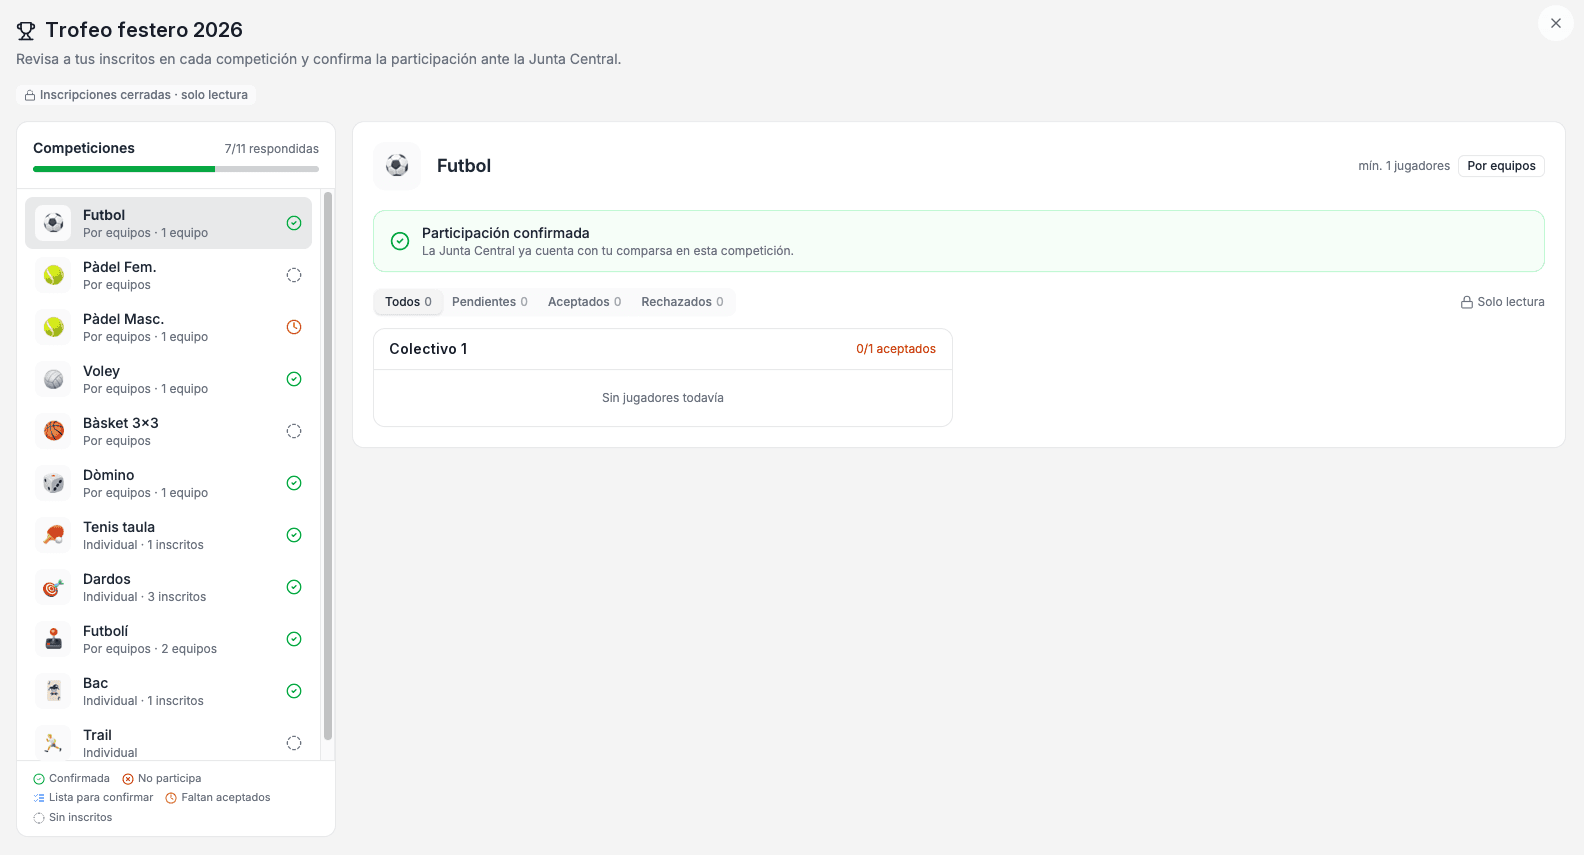Image resolution: width=1584 pixels, height=855 pixels.
Task: Click the trophy icon beside Trofeo festero 2026
Action: click(26, 31)
